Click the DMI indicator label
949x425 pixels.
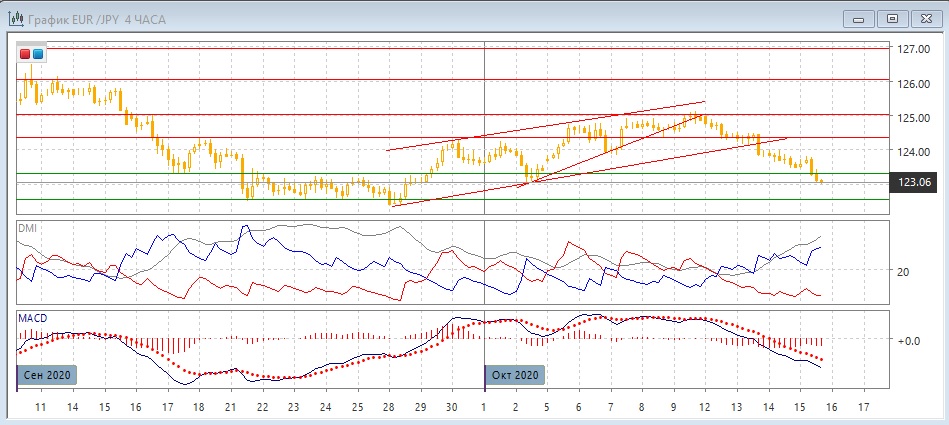(x=27, y=228)
